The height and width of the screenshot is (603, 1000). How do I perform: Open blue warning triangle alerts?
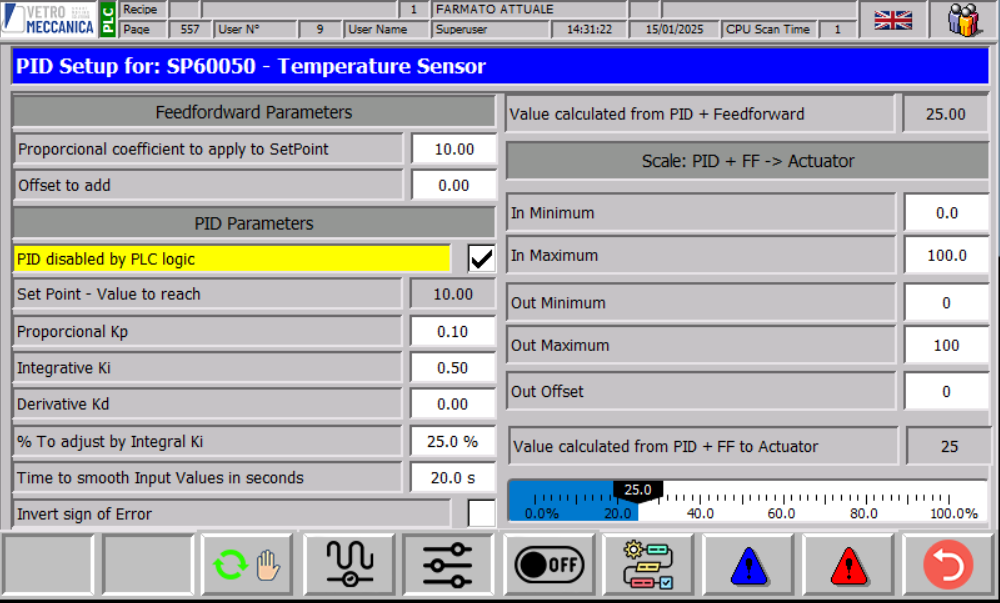pyautogui.click(x=748, y=565)
